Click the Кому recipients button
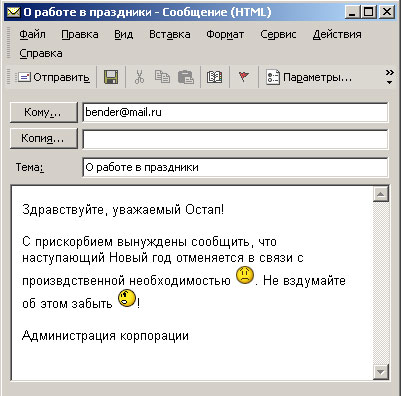Image resolution: width=401 pixels, height=396 pixels. (44, 113)
